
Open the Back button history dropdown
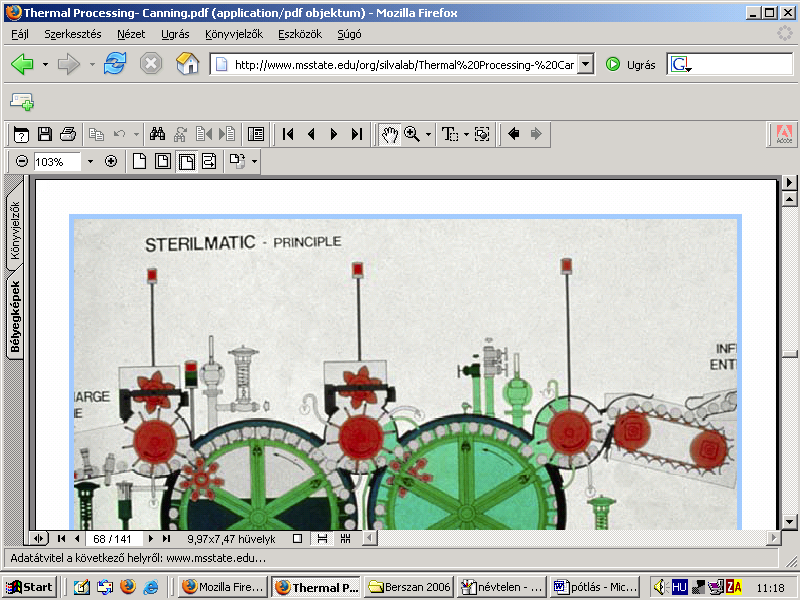45,64
